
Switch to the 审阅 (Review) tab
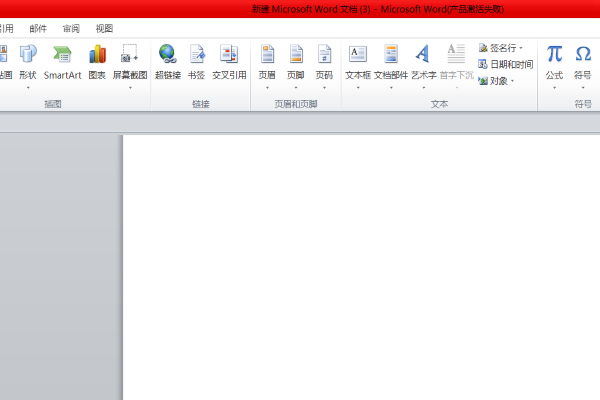click(71, 29)
